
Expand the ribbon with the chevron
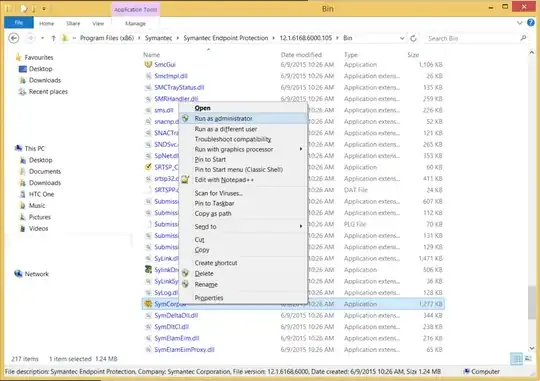click(520, 23)
